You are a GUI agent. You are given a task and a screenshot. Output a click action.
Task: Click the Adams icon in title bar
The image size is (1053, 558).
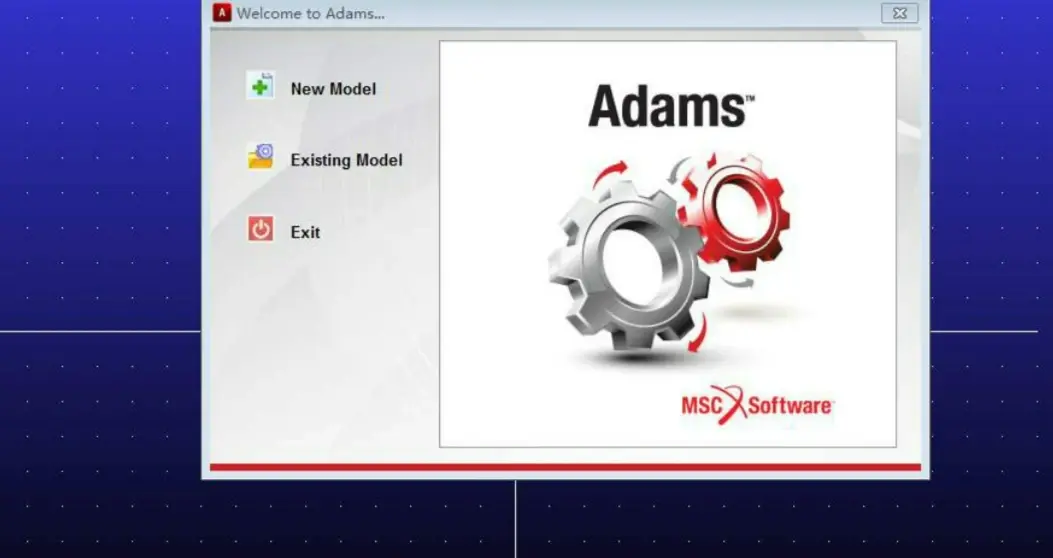(x=222, y=12)
